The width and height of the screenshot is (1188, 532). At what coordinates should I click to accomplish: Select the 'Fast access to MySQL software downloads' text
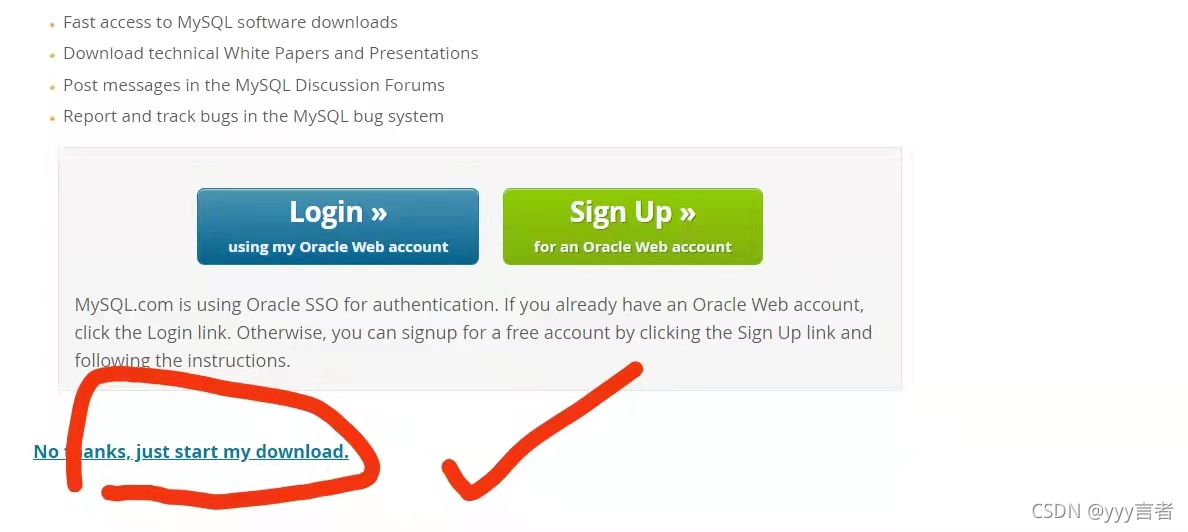tap(230, 23)
